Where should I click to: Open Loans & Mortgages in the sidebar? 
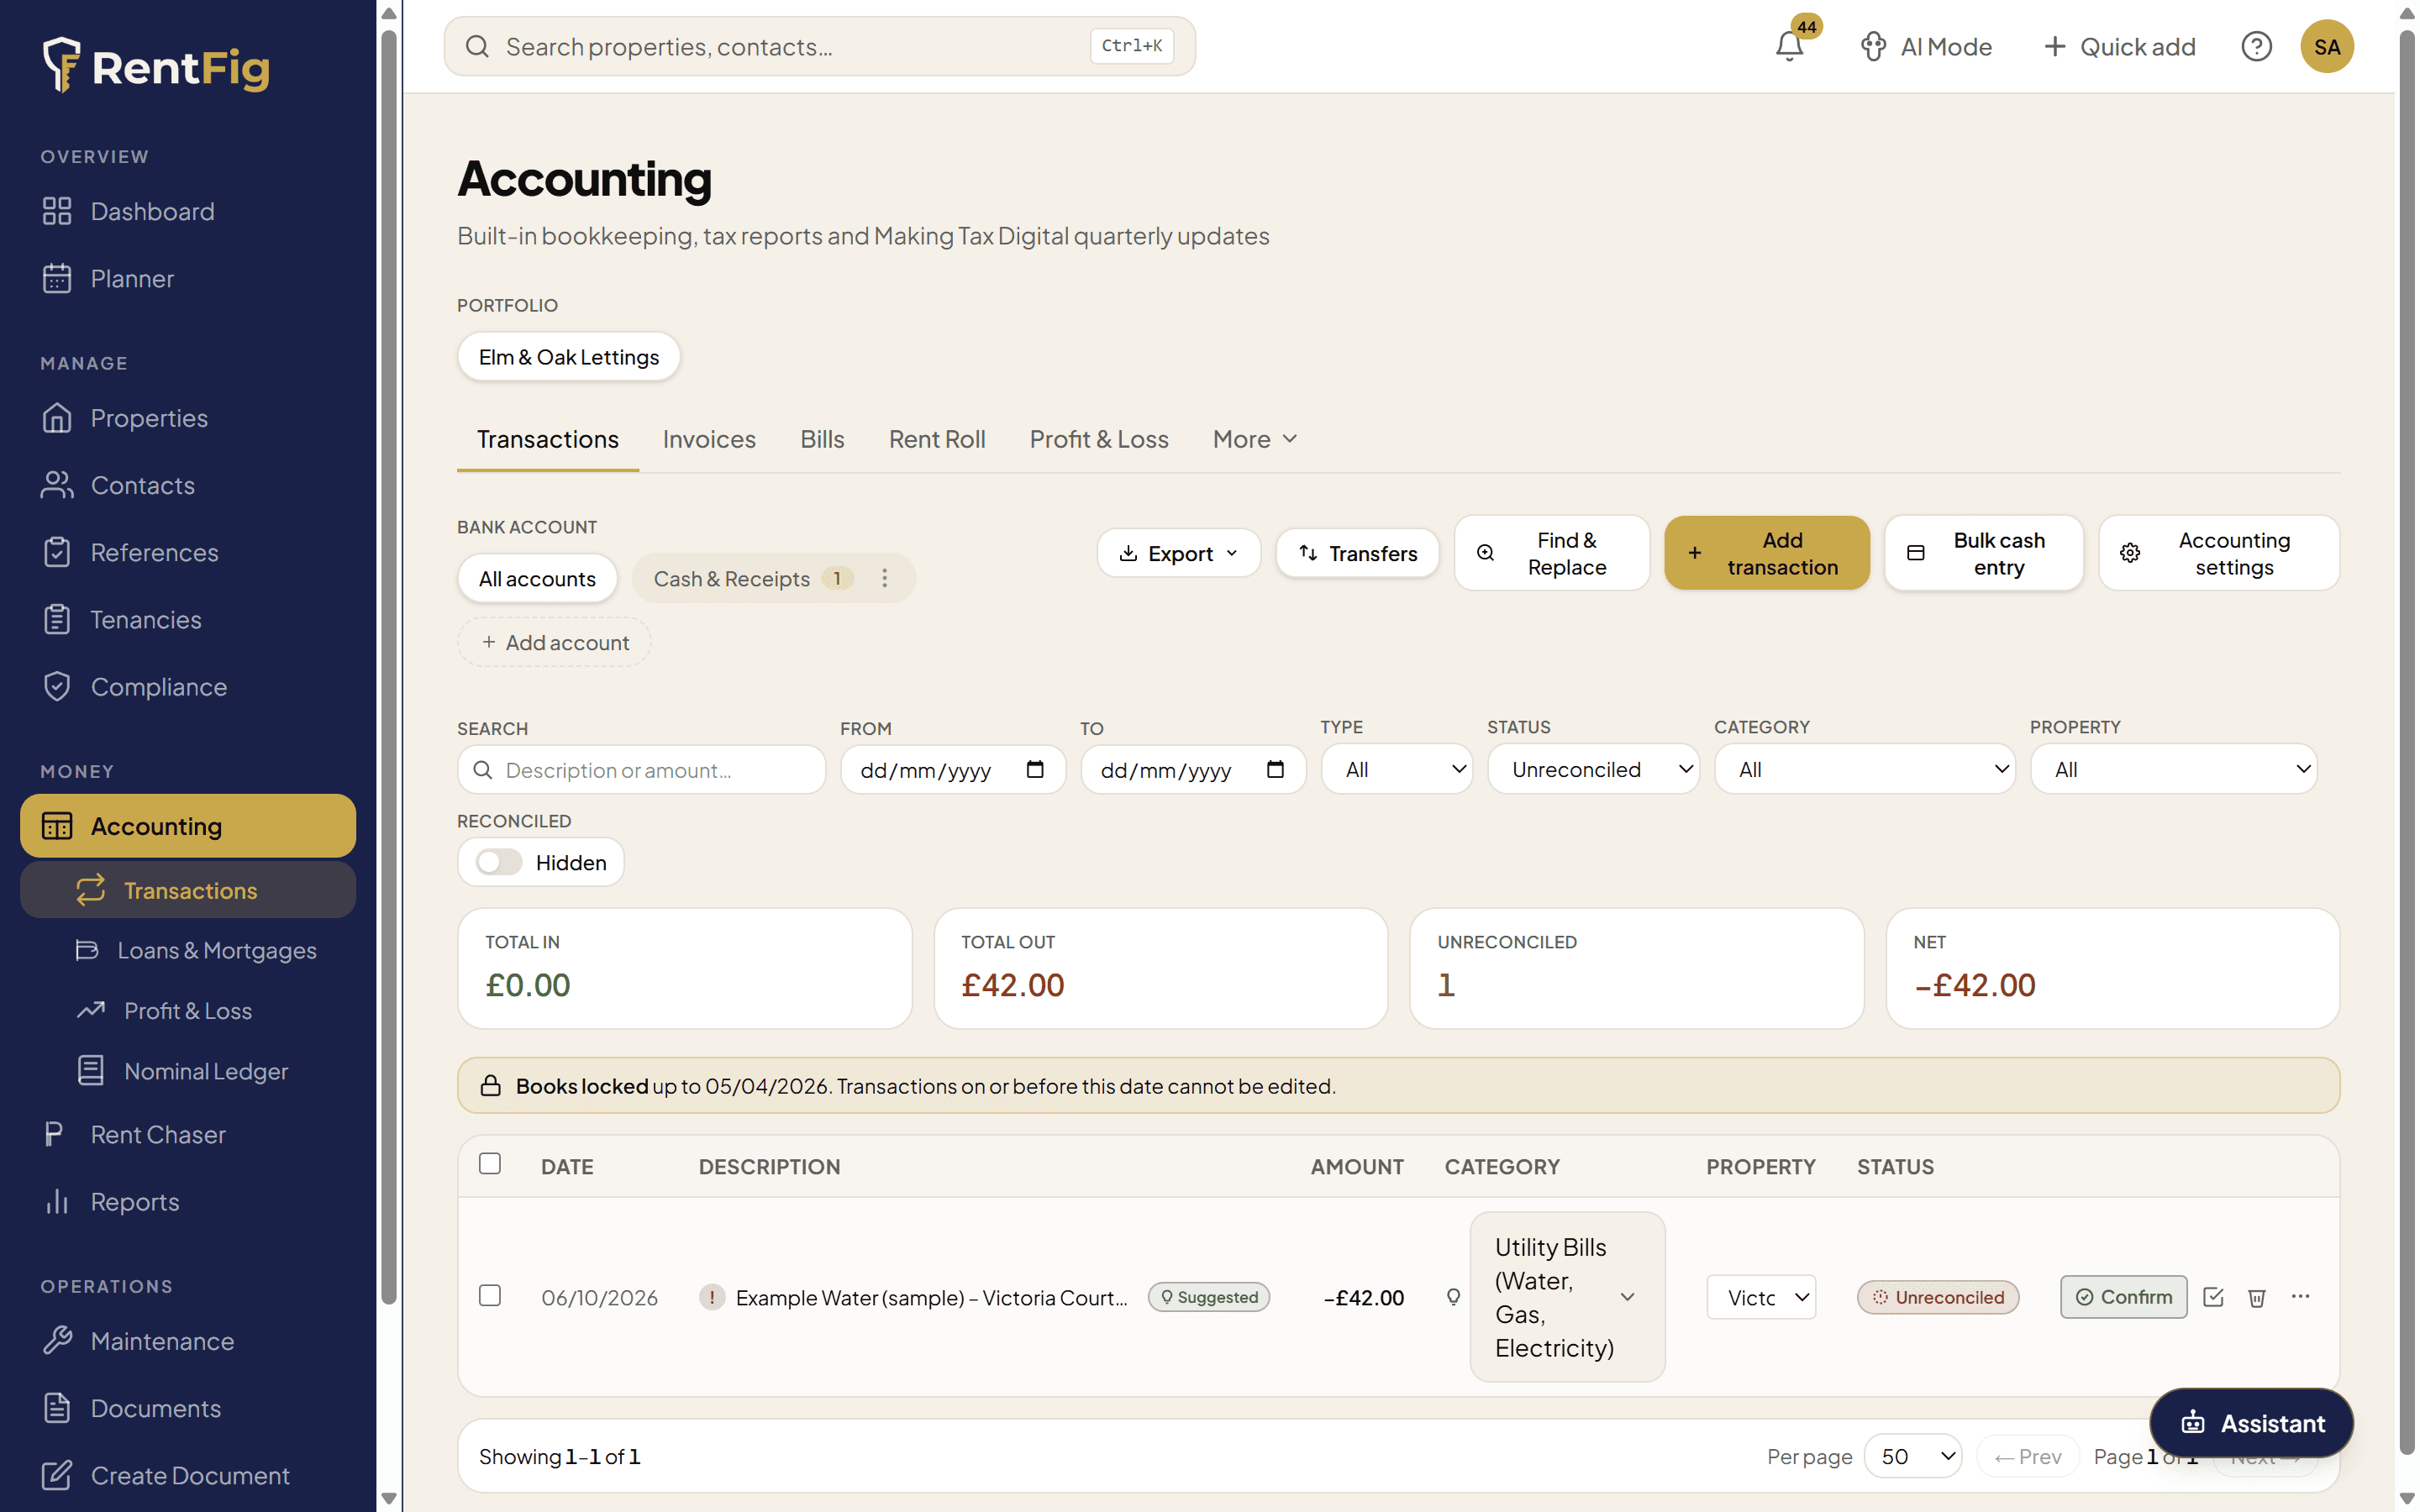point(188,950)
